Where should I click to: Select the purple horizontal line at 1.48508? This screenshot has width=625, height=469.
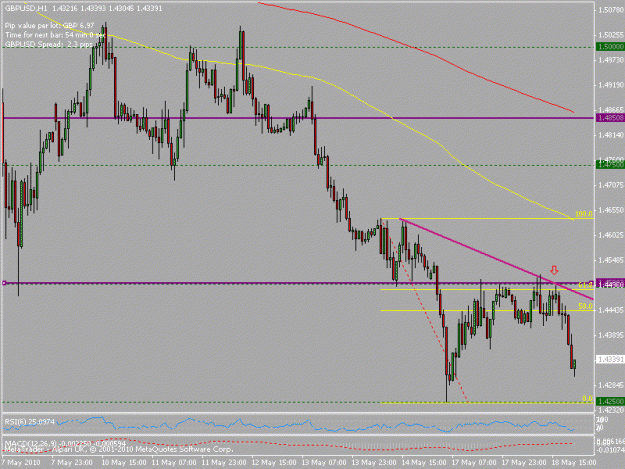pyautogui.click(x=299, y=118)
